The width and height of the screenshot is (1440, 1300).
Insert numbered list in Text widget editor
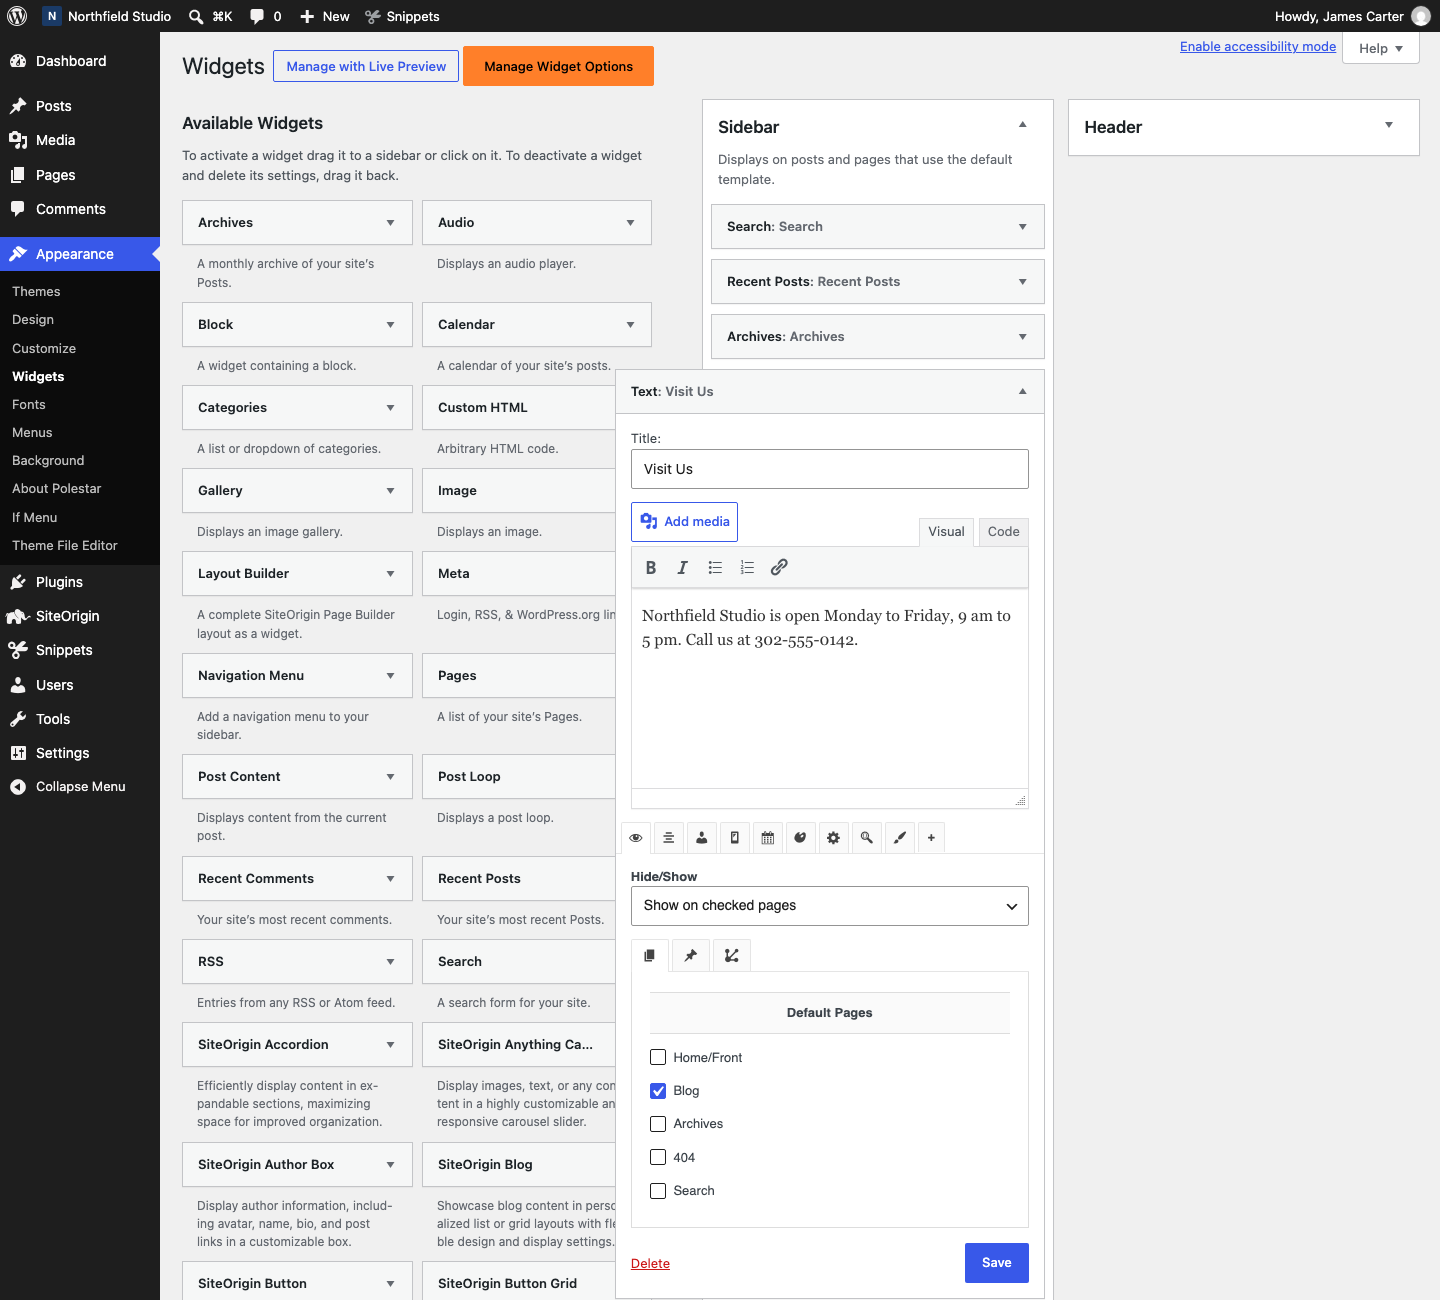pyautogui.click(x=747, y=568)
